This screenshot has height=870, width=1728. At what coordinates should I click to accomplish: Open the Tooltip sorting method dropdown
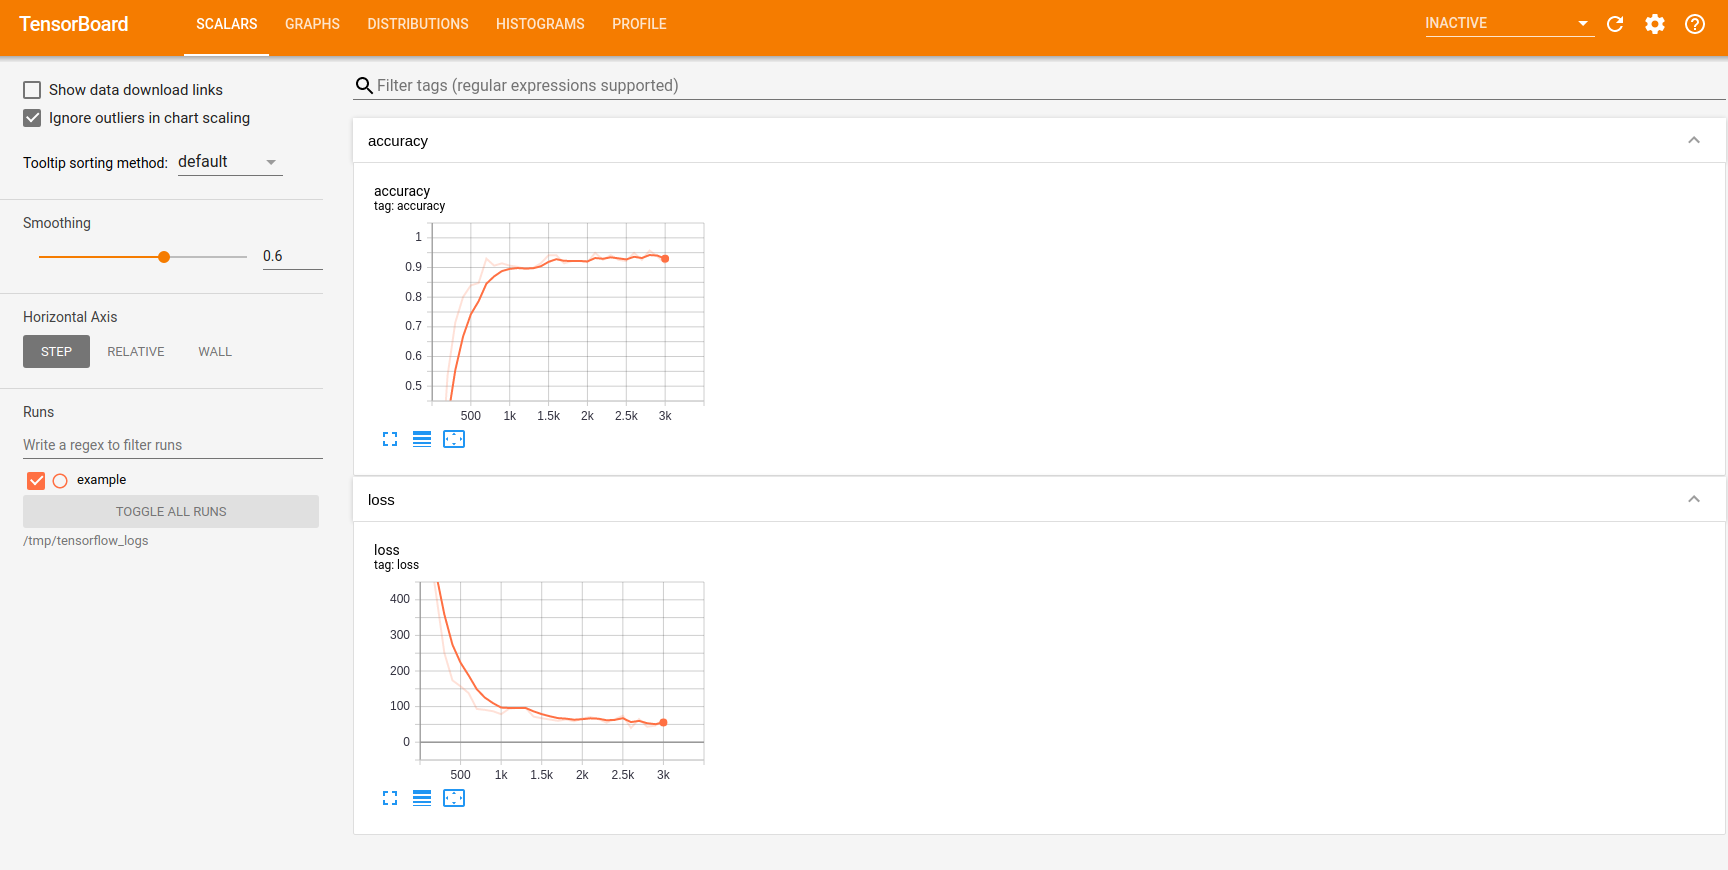pos(229,162)
